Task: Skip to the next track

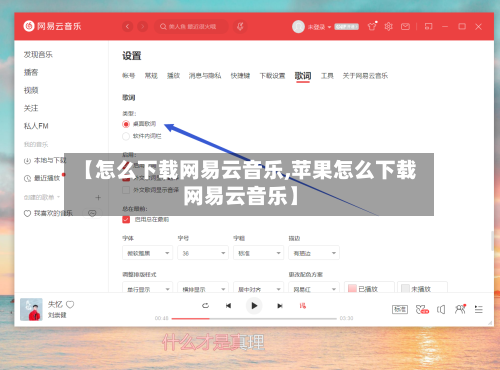Action: click(280, 306)
